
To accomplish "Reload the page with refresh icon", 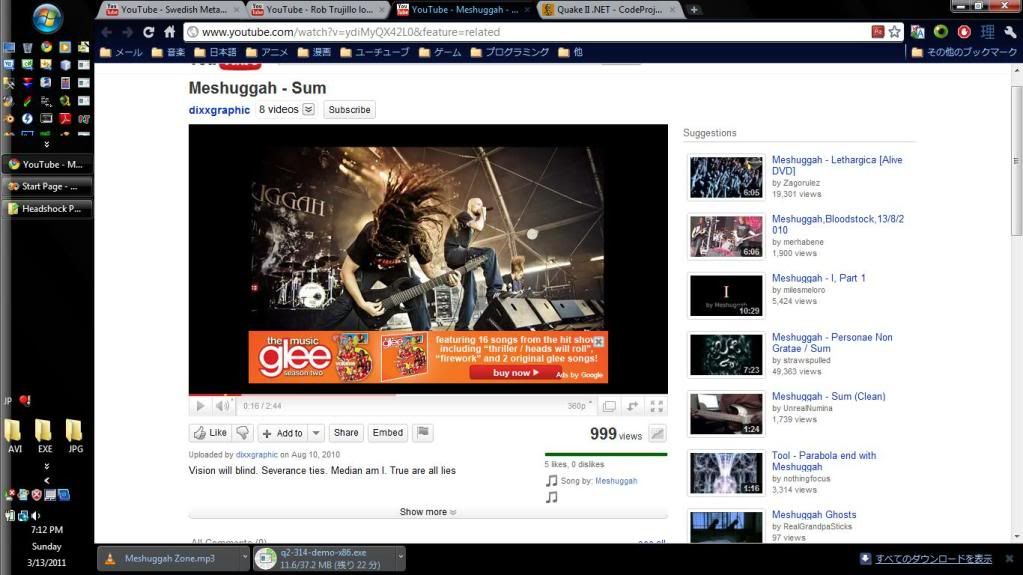I will 149,32.
